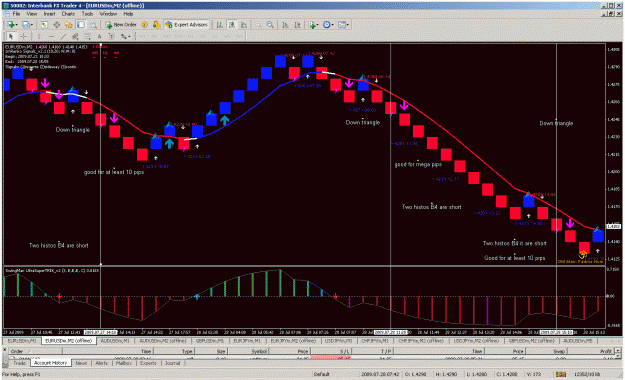This screenshot has height=380, width=625.
Task: Select the Crosshair tool
Action: click(x=24, y=37)
